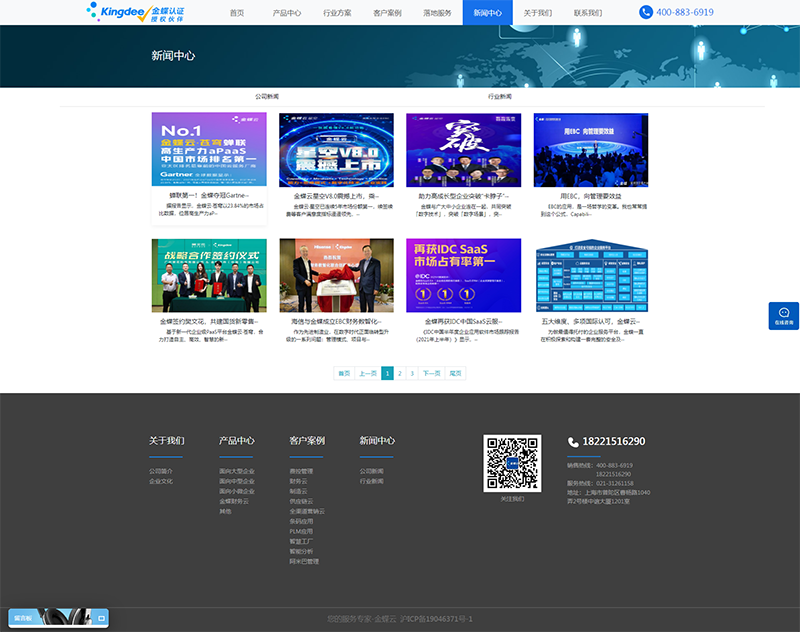The height and width of the screenshot is (632, 800).
Task: Open the footer link 阿米巴管理
Action: (304, 562)
